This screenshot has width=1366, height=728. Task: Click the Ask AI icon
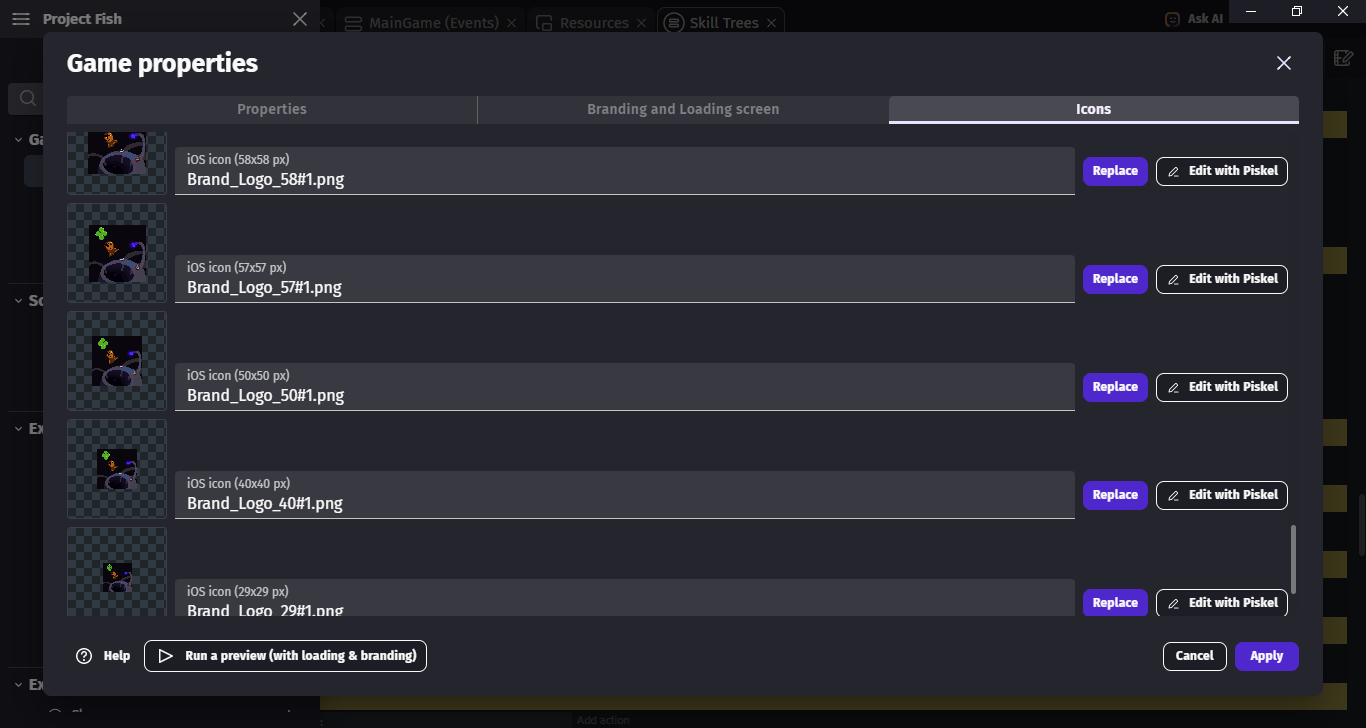pyautogui.click(x=1172, y=19)
